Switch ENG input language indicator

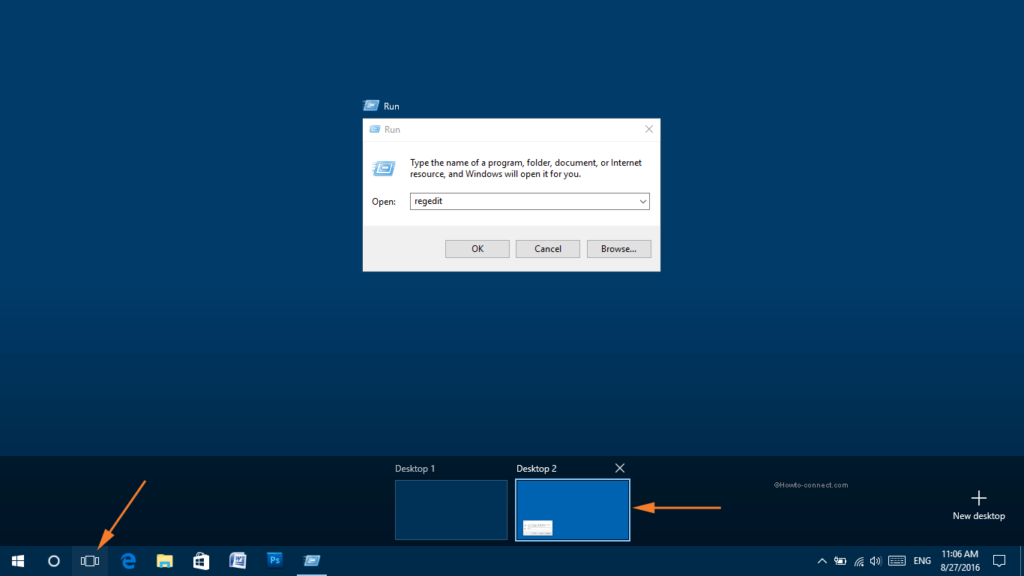(x=922, y=561)
